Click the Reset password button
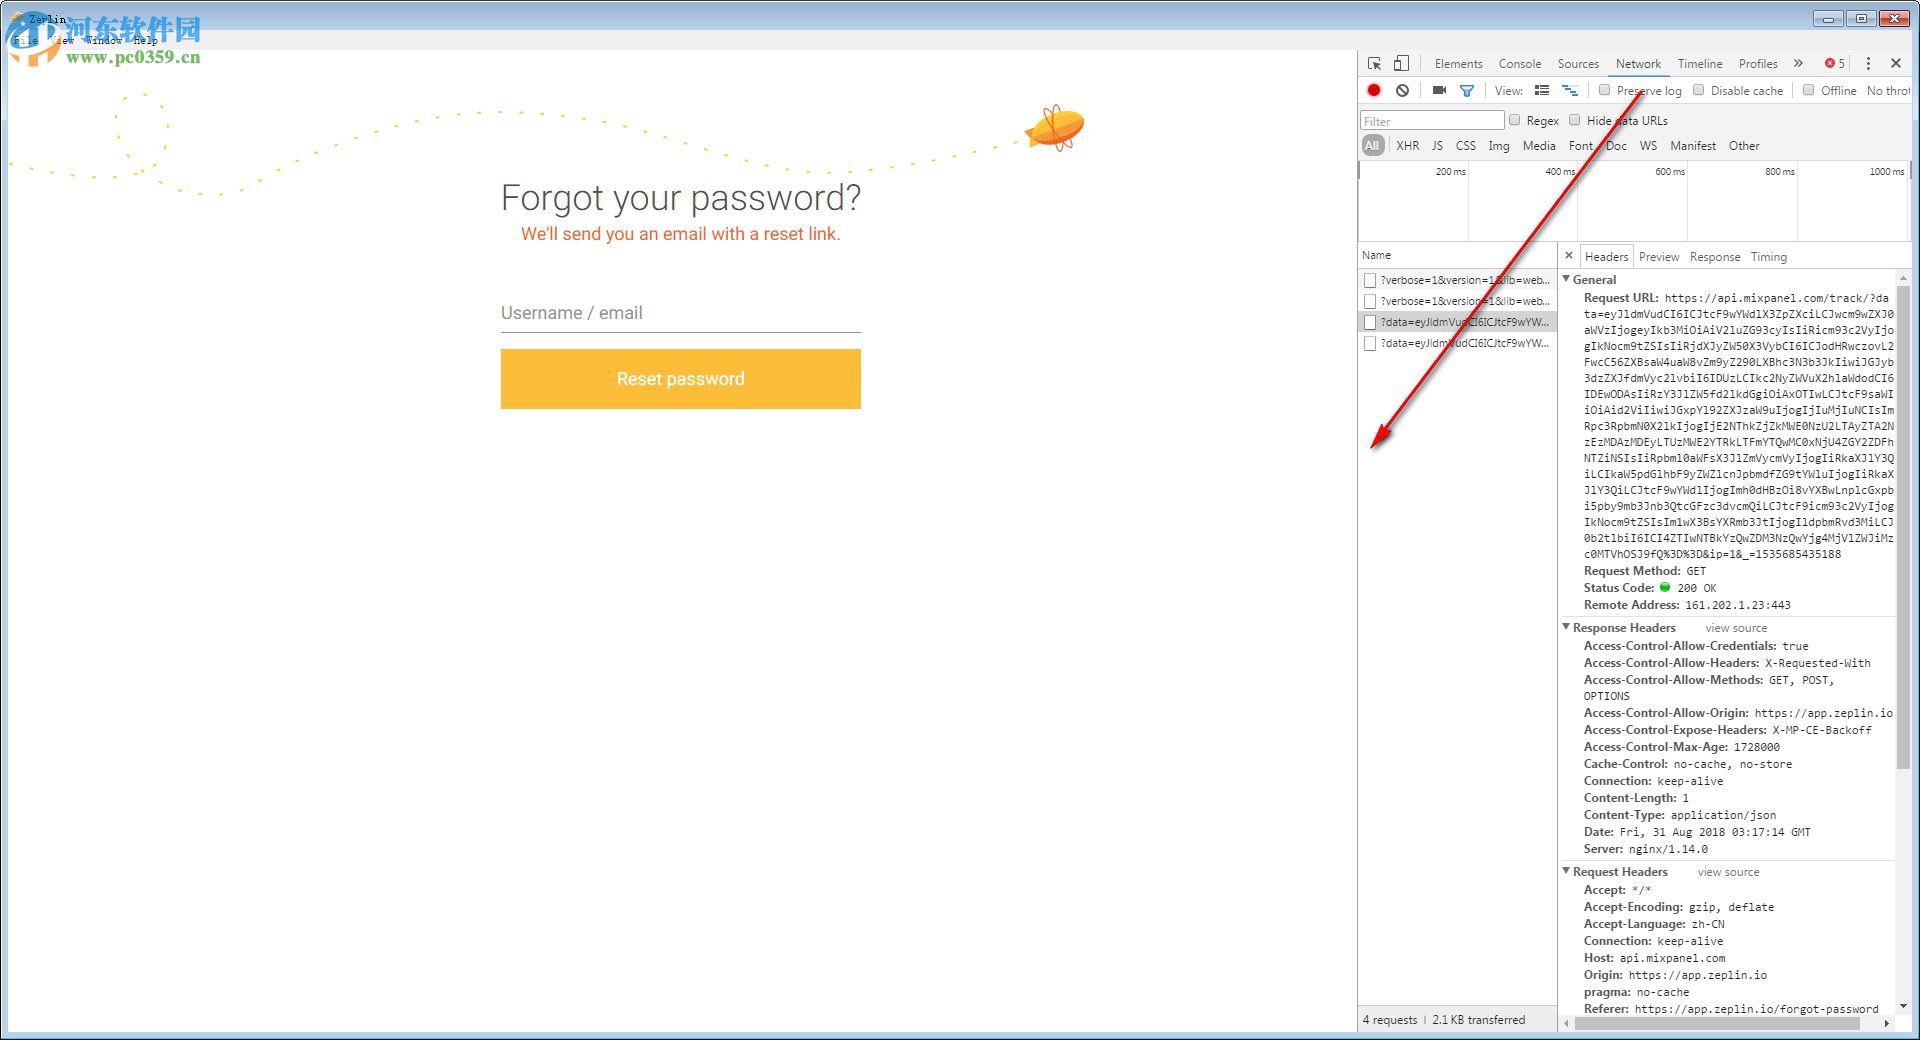1920x1040 pixels. (680, 379)
